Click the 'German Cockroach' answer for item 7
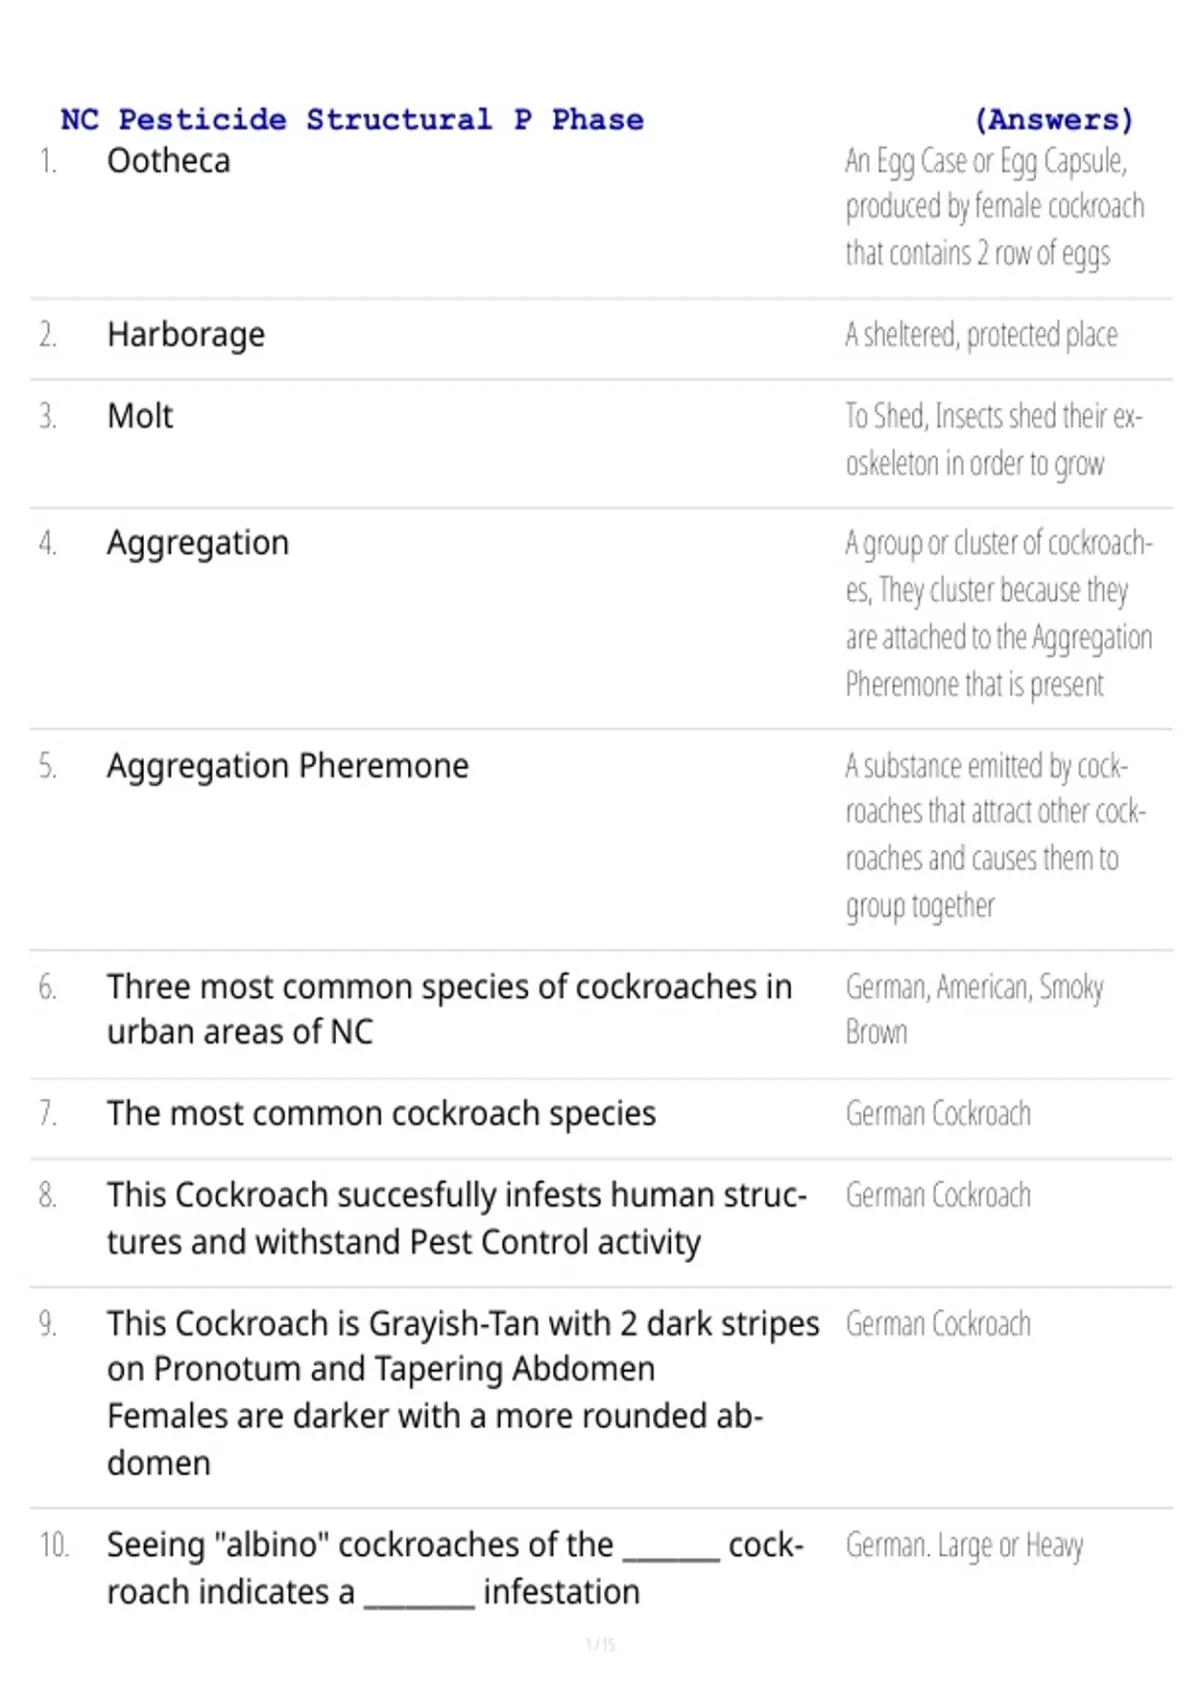This screenshot has height=1700, width=1200. pos(938,1114)
